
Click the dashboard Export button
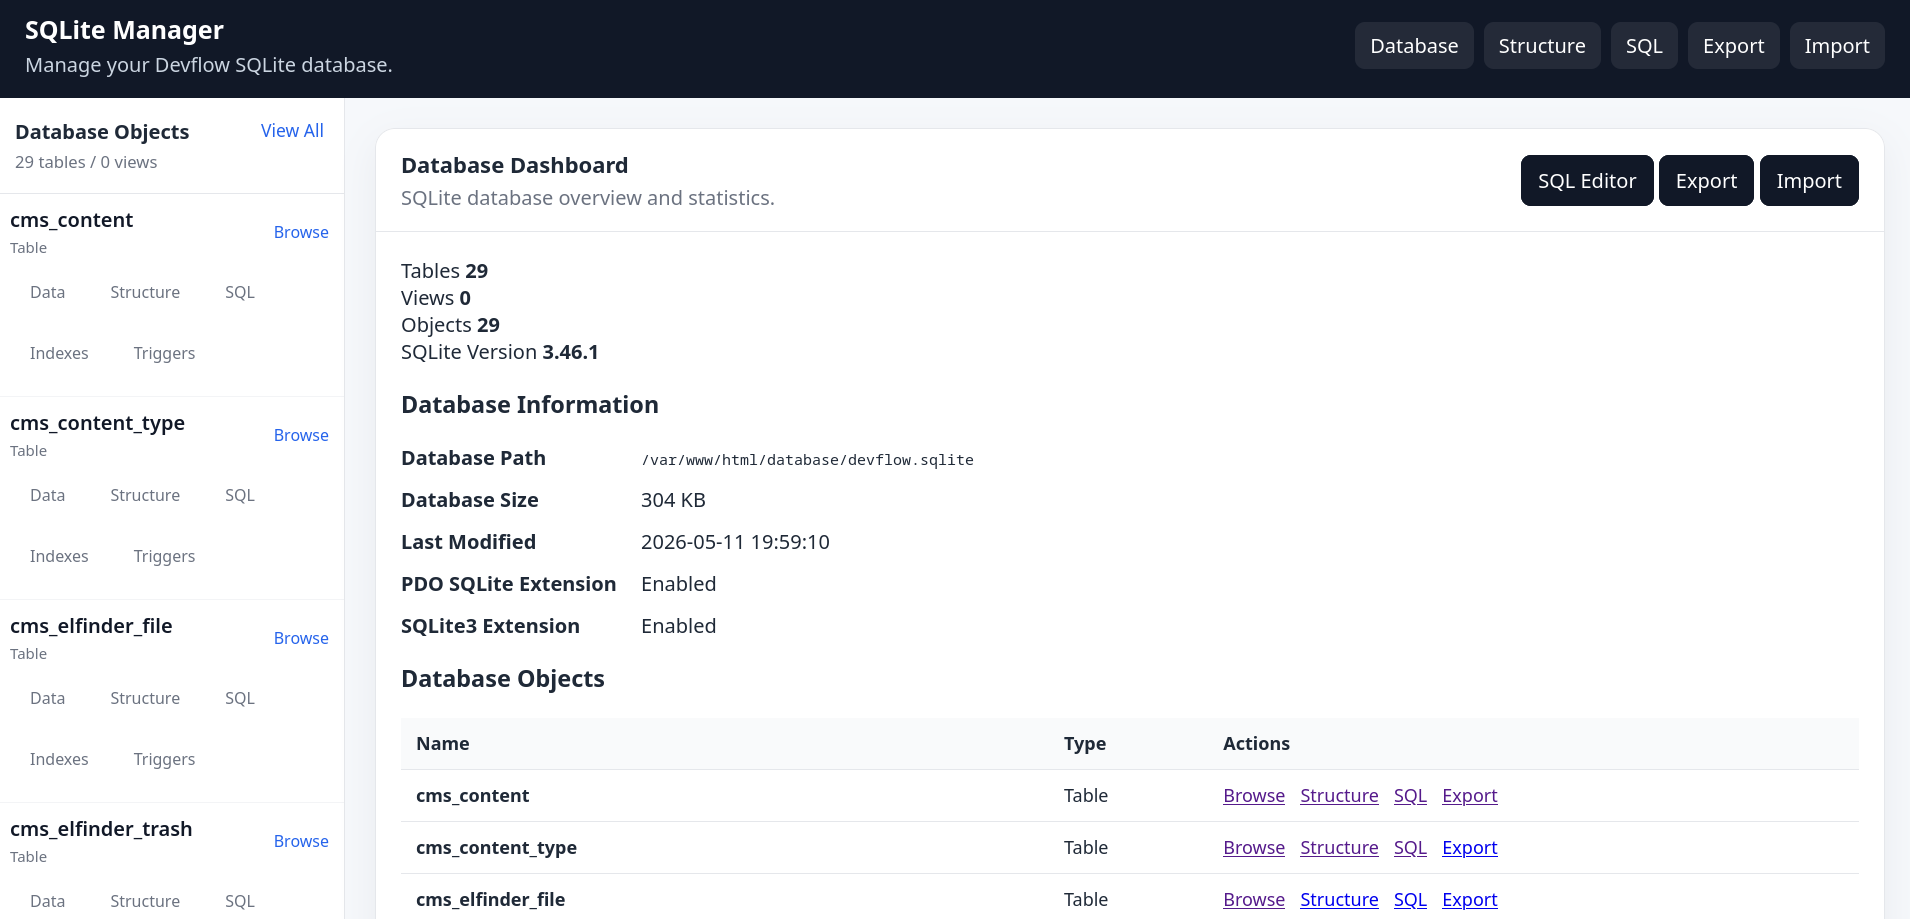[x=1706, y=181]
